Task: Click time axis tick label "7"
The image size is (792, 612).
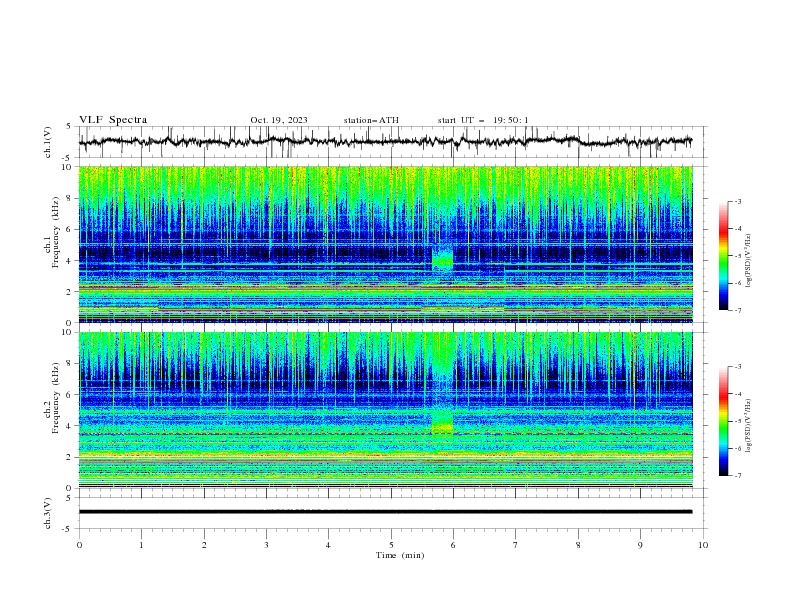Action: pos(516,545)
